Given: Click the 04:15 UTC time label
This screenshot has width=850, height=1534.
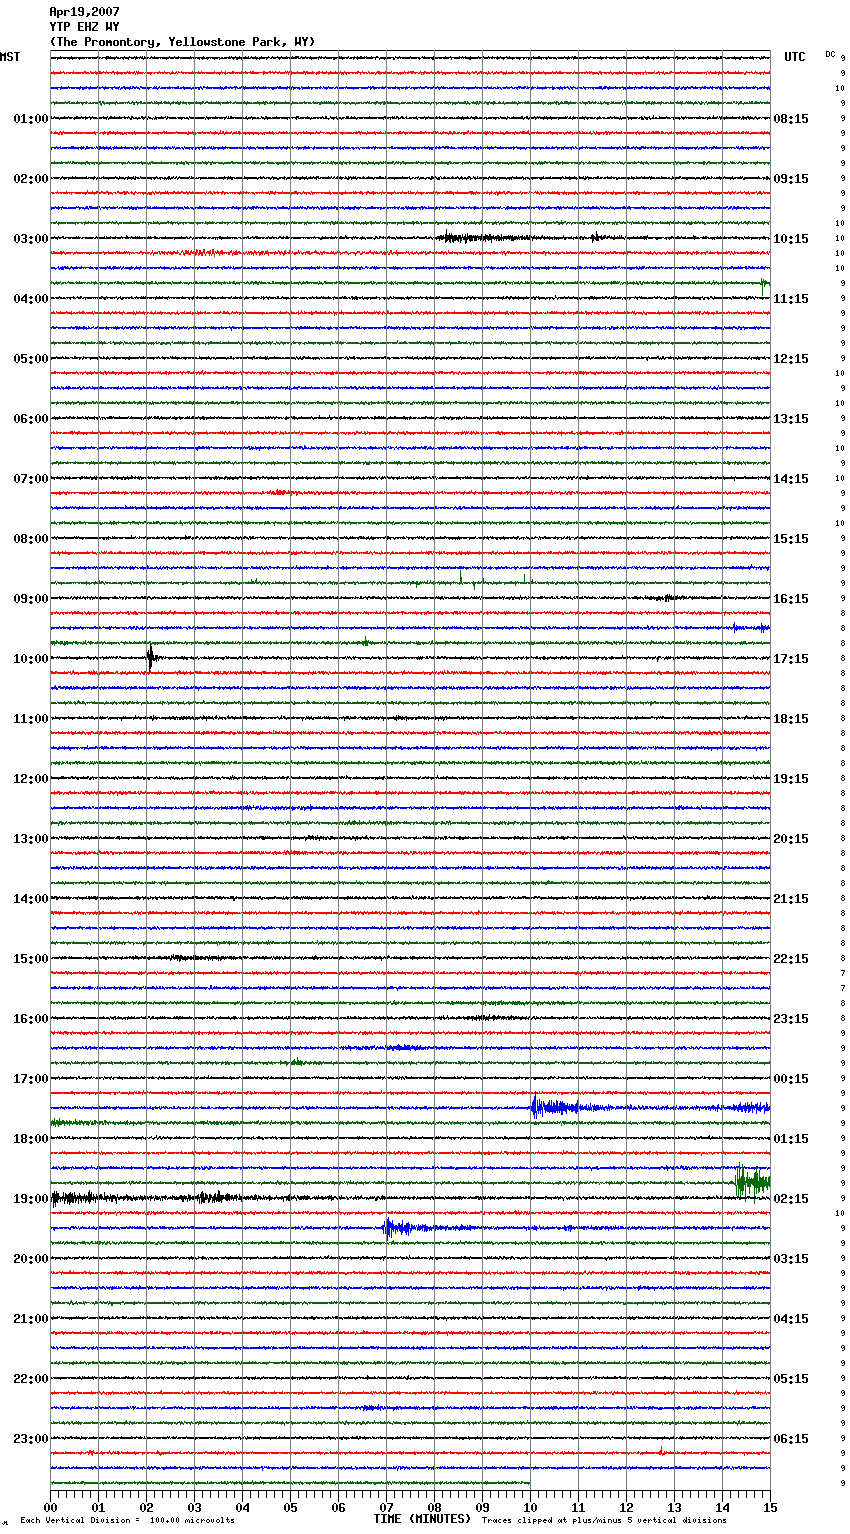Looking at the screenshot, I should pos(791,1319).
